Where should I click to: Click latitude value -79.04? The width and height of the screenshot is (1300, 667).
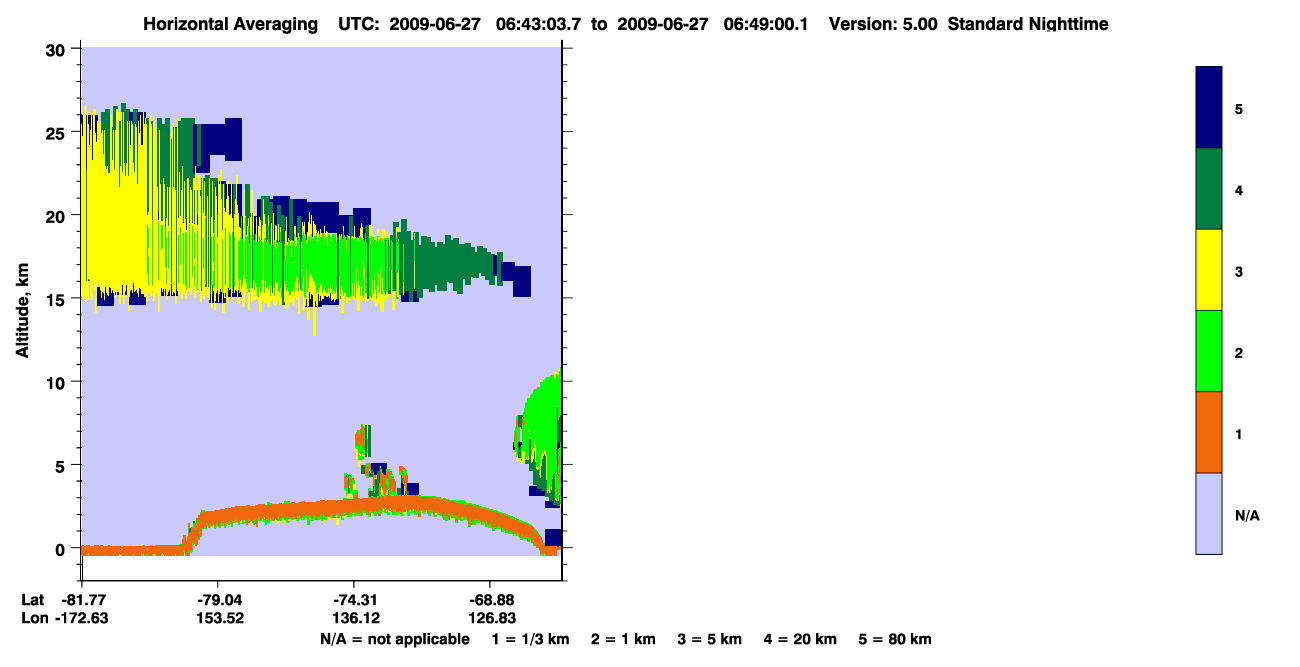pos(220,599)
